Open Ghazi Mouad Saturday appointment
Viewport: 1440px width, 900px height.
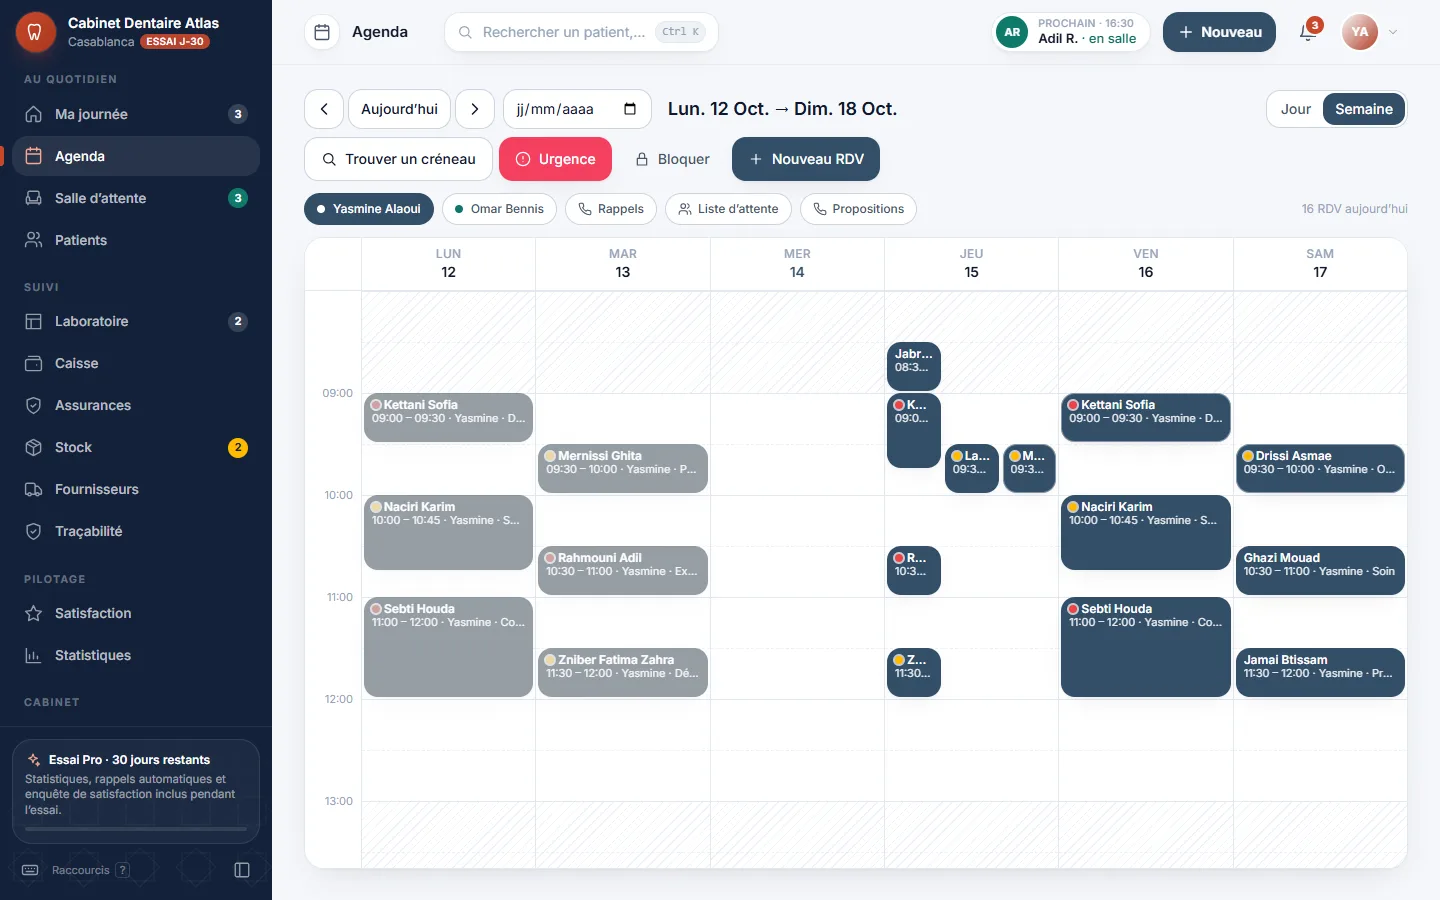click(1320, 571)
